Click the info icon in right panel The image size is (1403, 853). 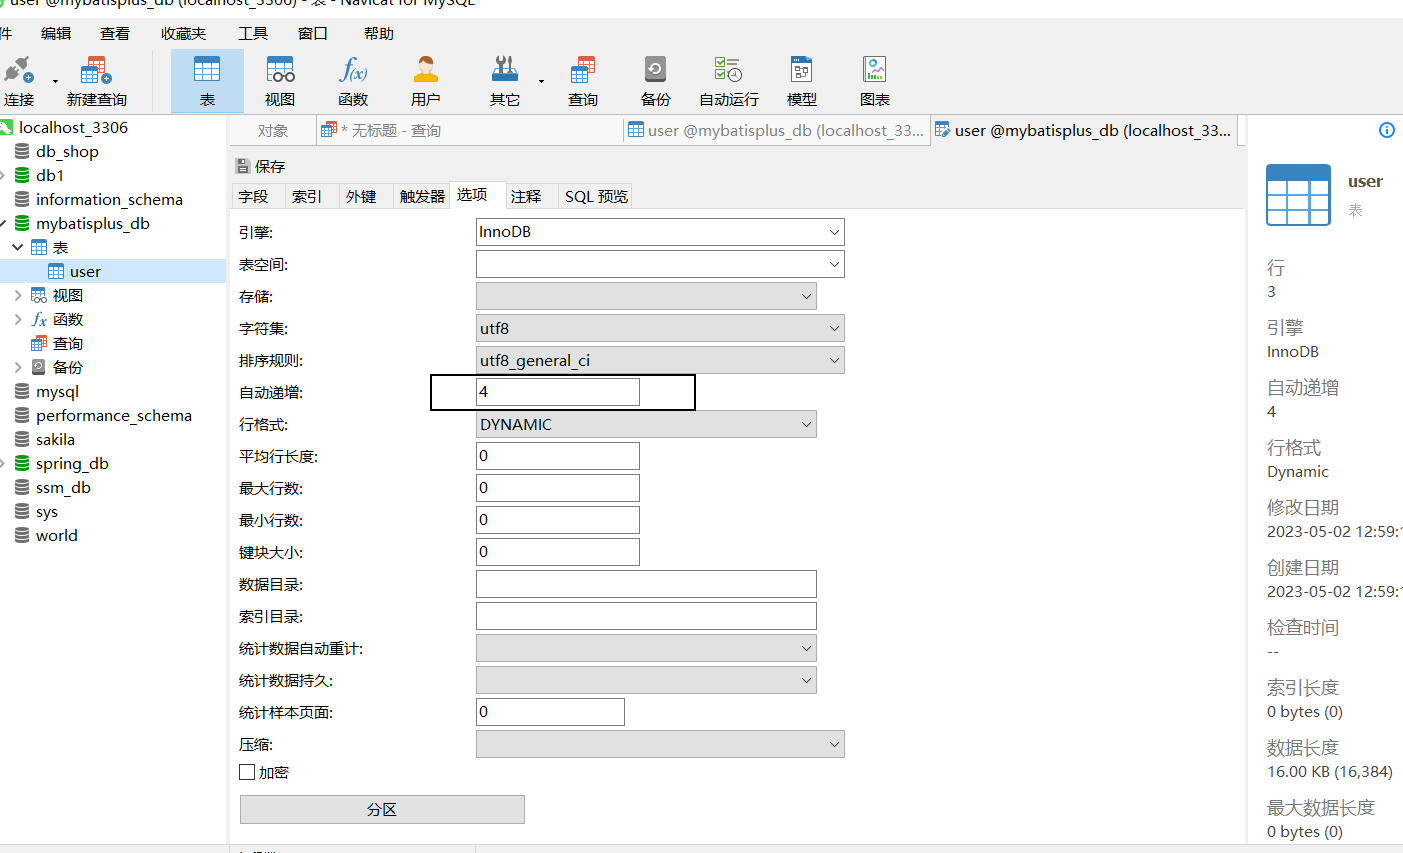tap(1387, 130)
